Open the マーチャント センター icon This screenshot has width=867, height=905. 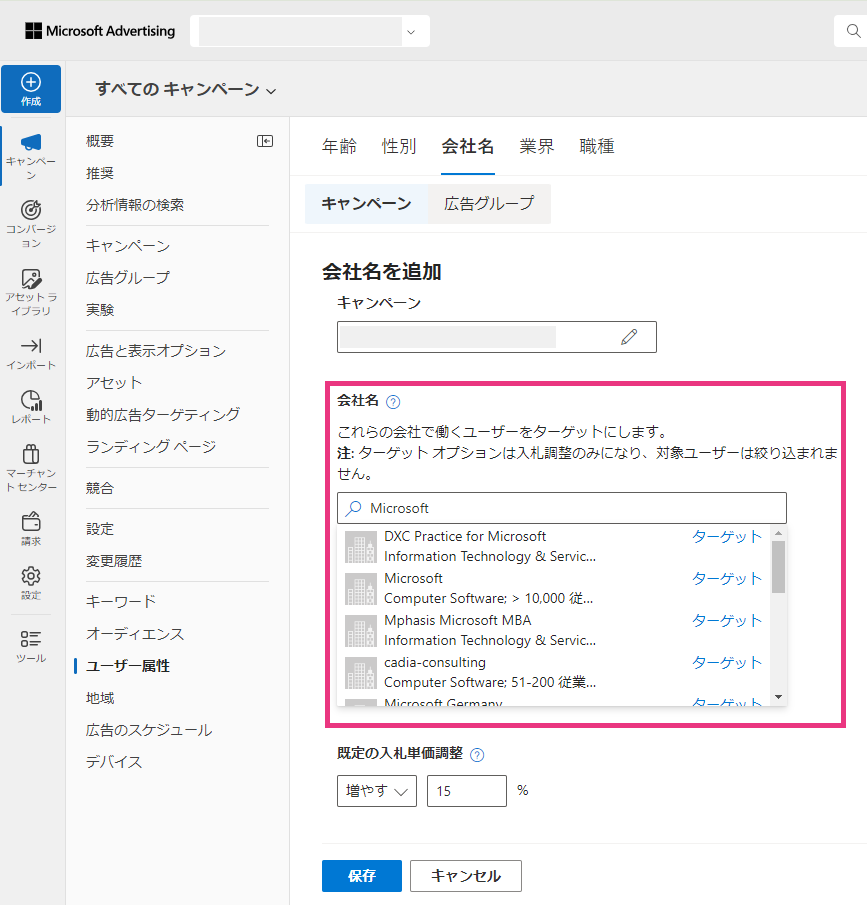tap(31, 454)
